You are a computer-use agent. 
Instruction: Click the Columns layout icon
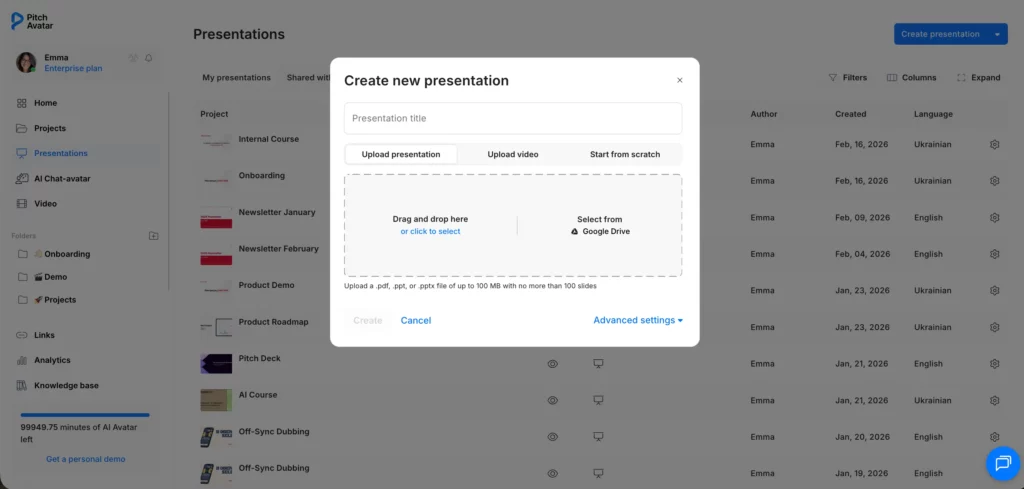890,78
